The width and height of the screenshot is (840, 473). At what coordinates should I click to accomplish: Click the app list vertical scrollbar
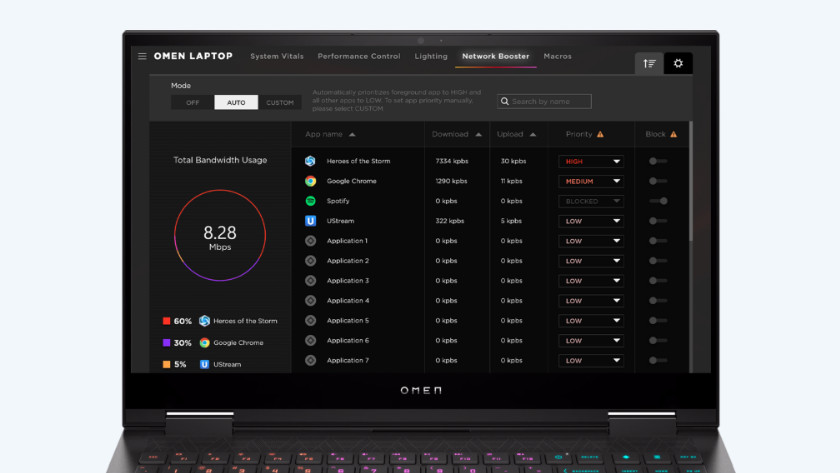(691, 182)
